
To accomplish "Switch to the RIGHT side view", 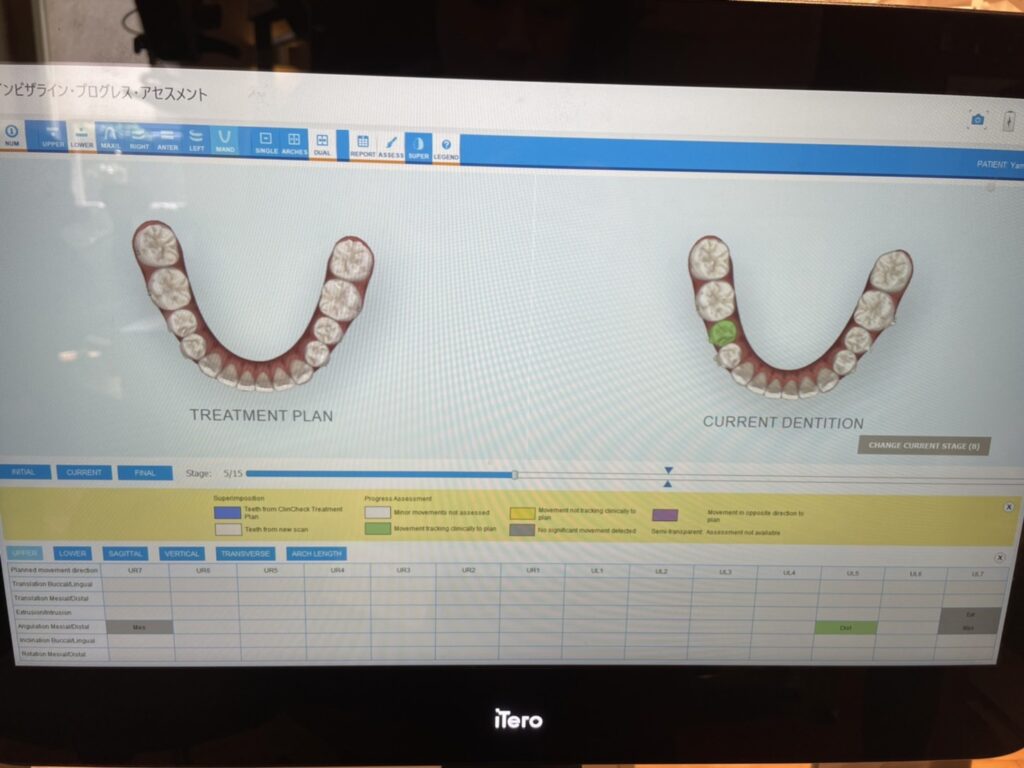I will pyautogui.click(x=139, y=138).
